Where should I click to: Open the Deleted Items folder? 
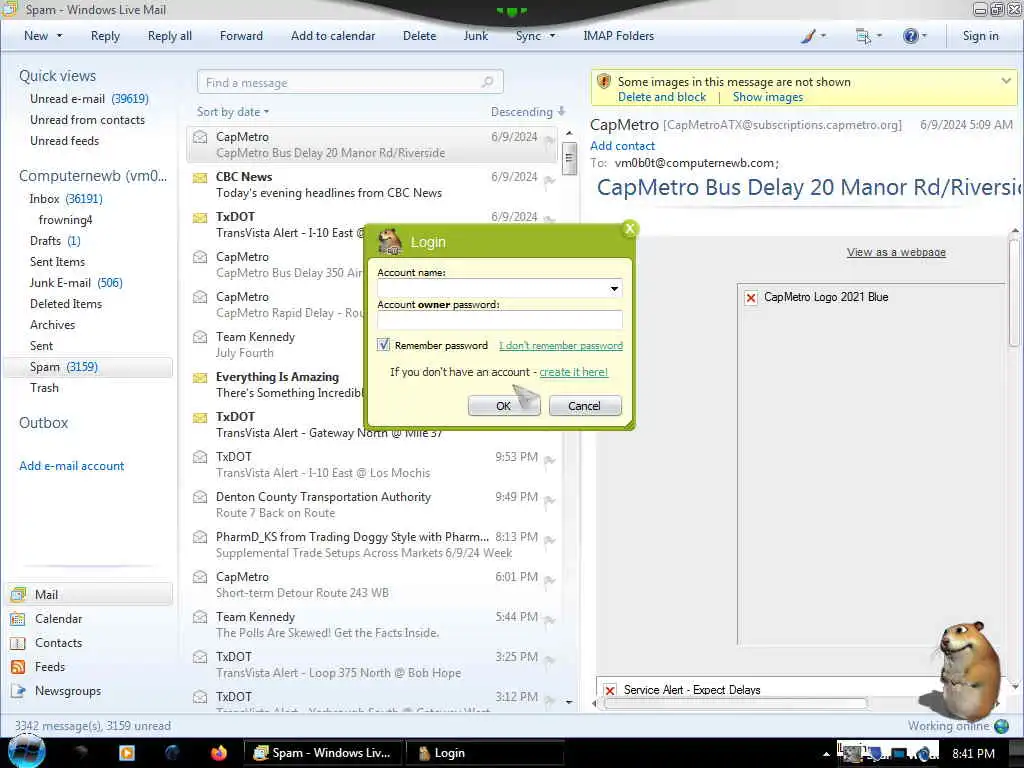66,304
